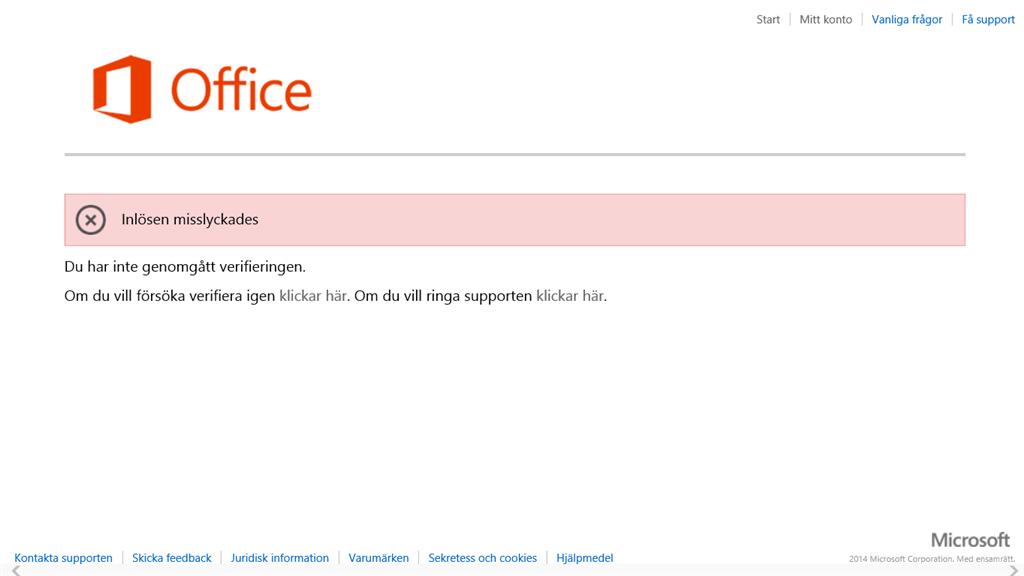Click 'Du har inte genomgått verifieringen.' text
Screen dimensions: 1024x576
pos(185,266)
